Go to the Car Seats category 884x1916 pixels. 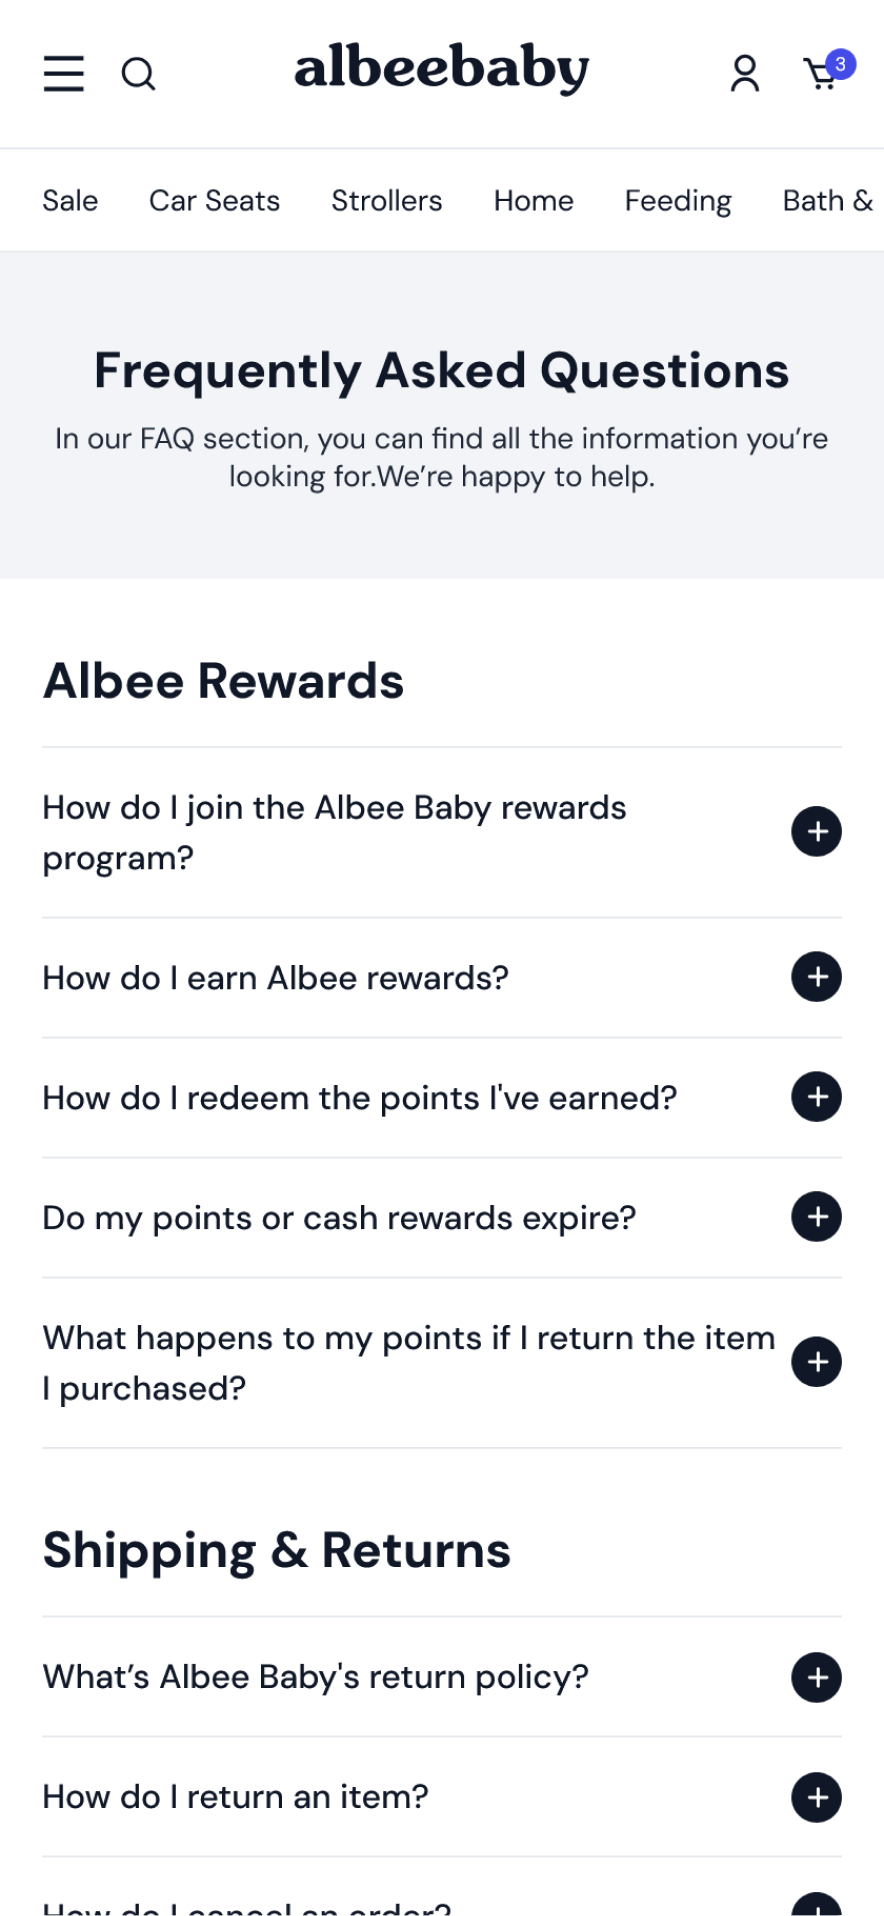click(x=214, y=201)
